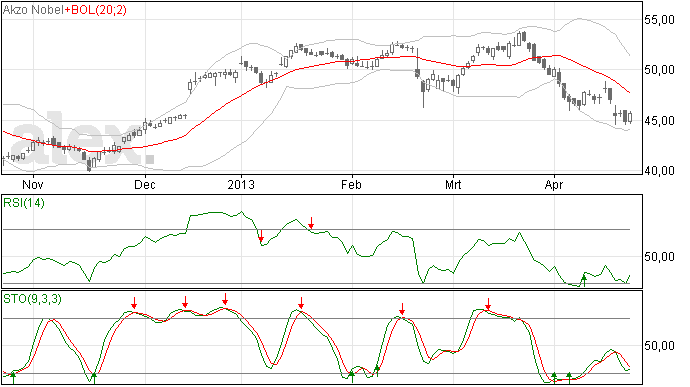Screen dimensions: 690x387
Task: Select the Apr label on the date axis
Action: (x=554, y=185)
